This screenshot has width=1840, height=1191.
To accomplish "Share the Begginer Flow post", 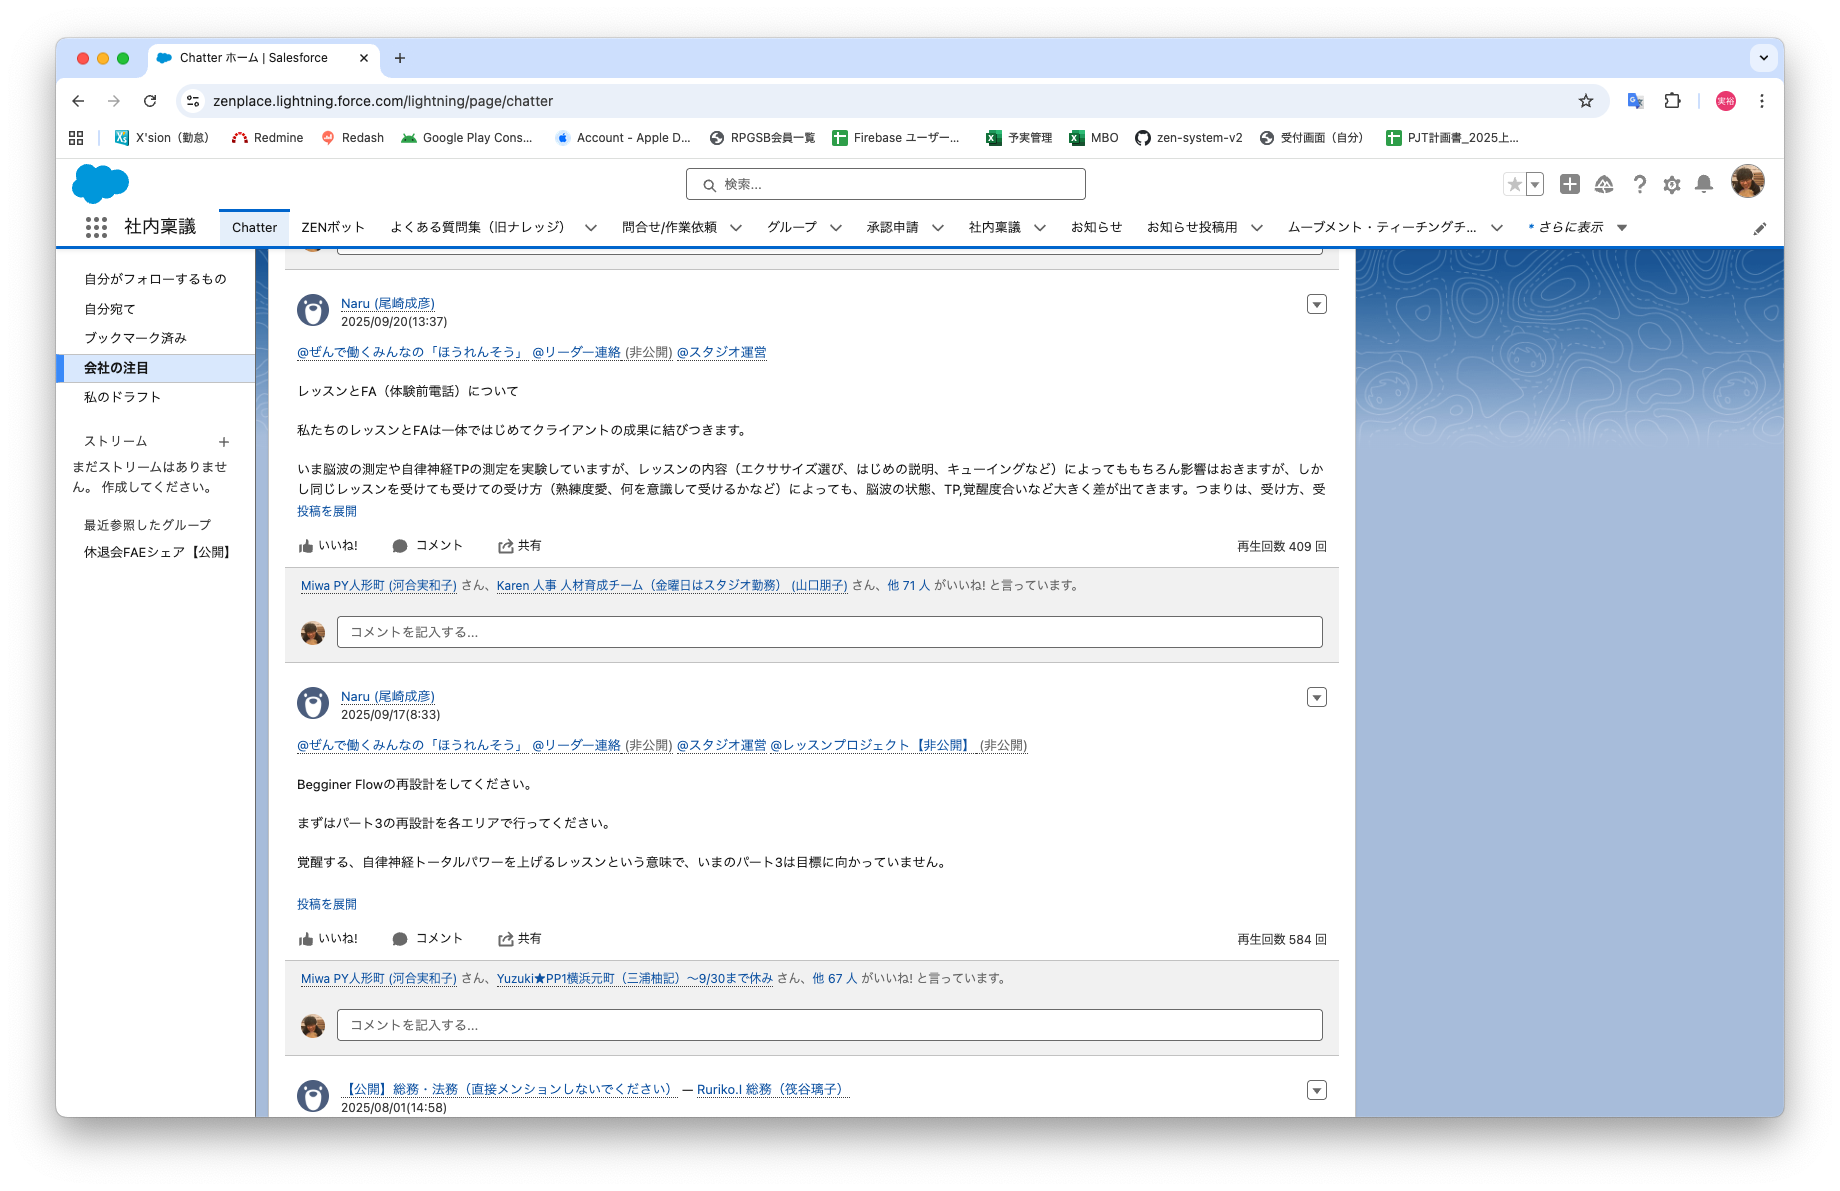I will click(x=520, y=939).
